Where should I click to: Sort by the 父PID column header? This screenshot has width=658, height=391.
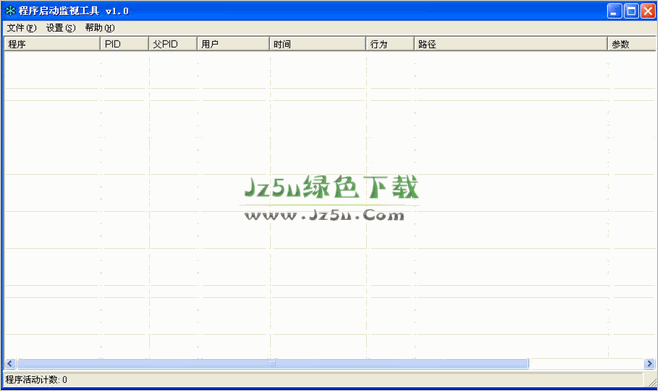coord(172,44)
